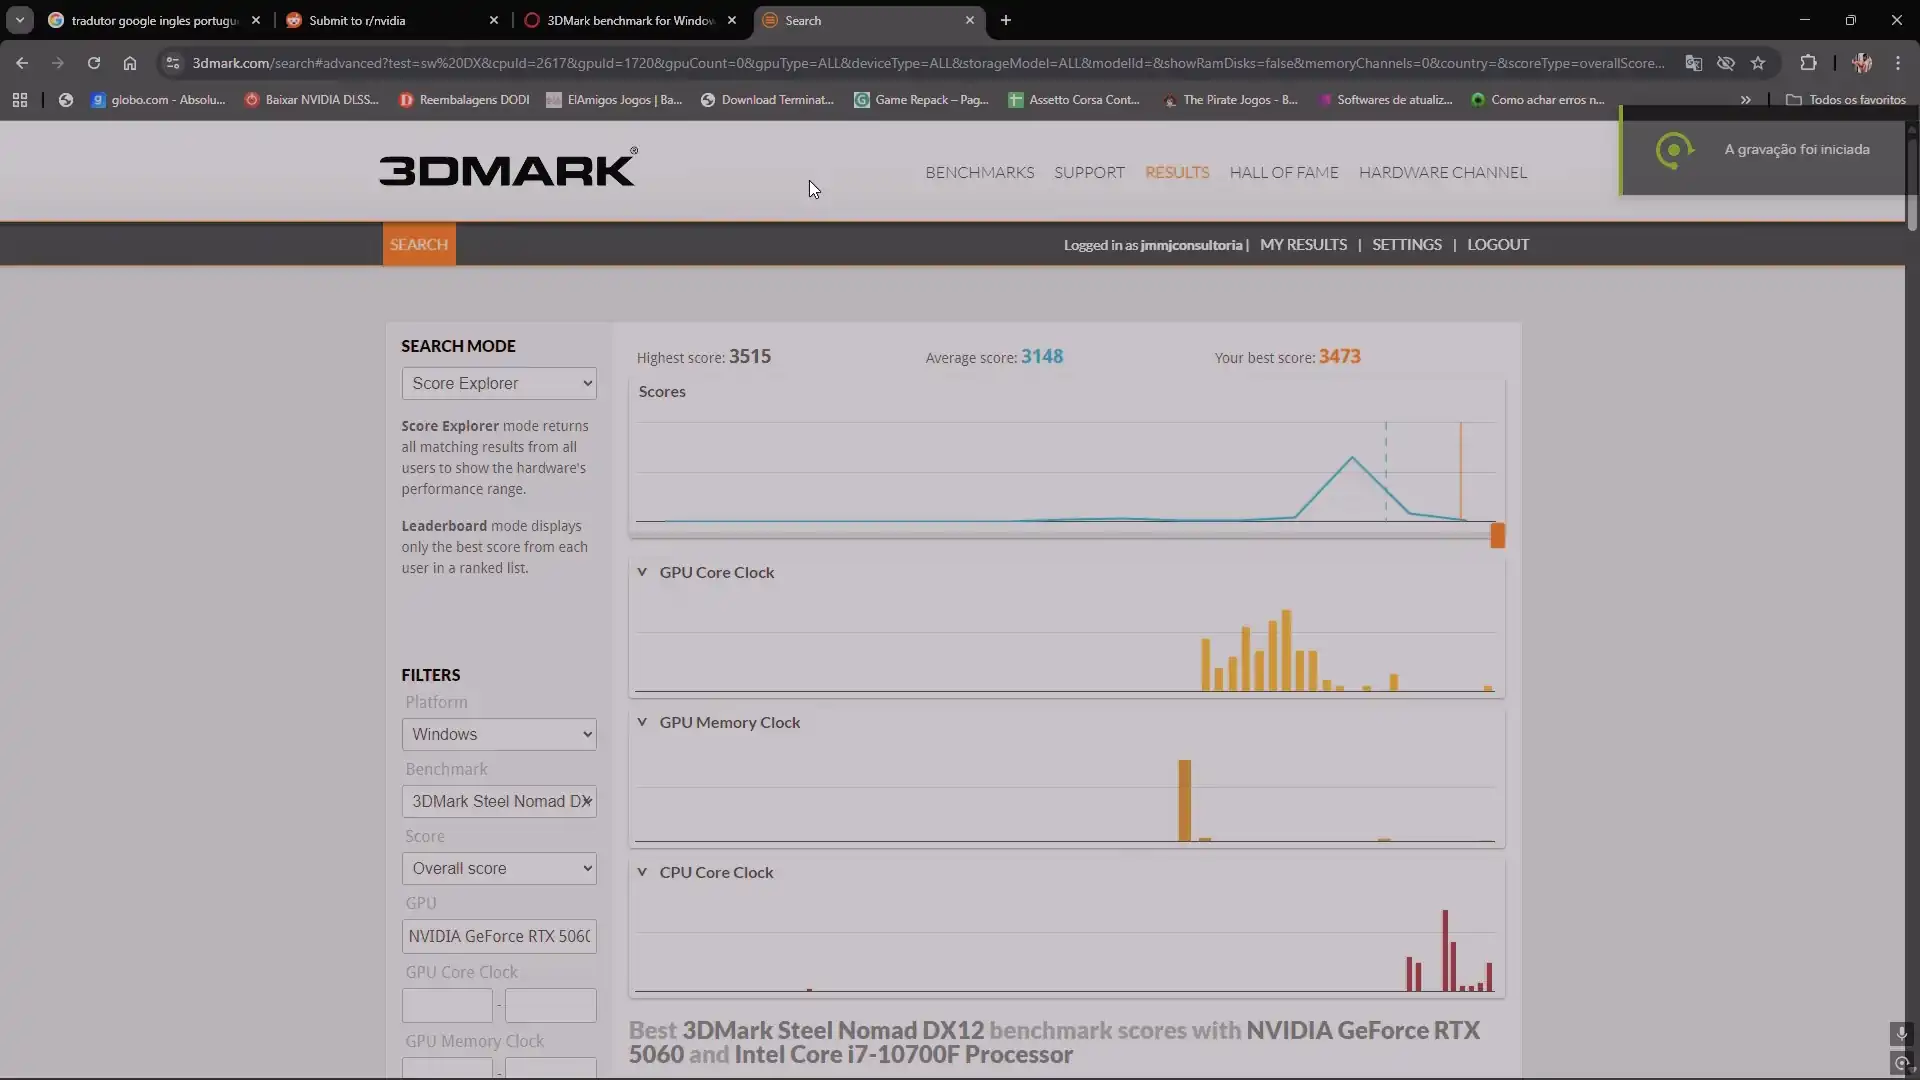Open the Chrome profile avatar
The width and height of the screenshot is (1920, 1080).
(1862, 63)
